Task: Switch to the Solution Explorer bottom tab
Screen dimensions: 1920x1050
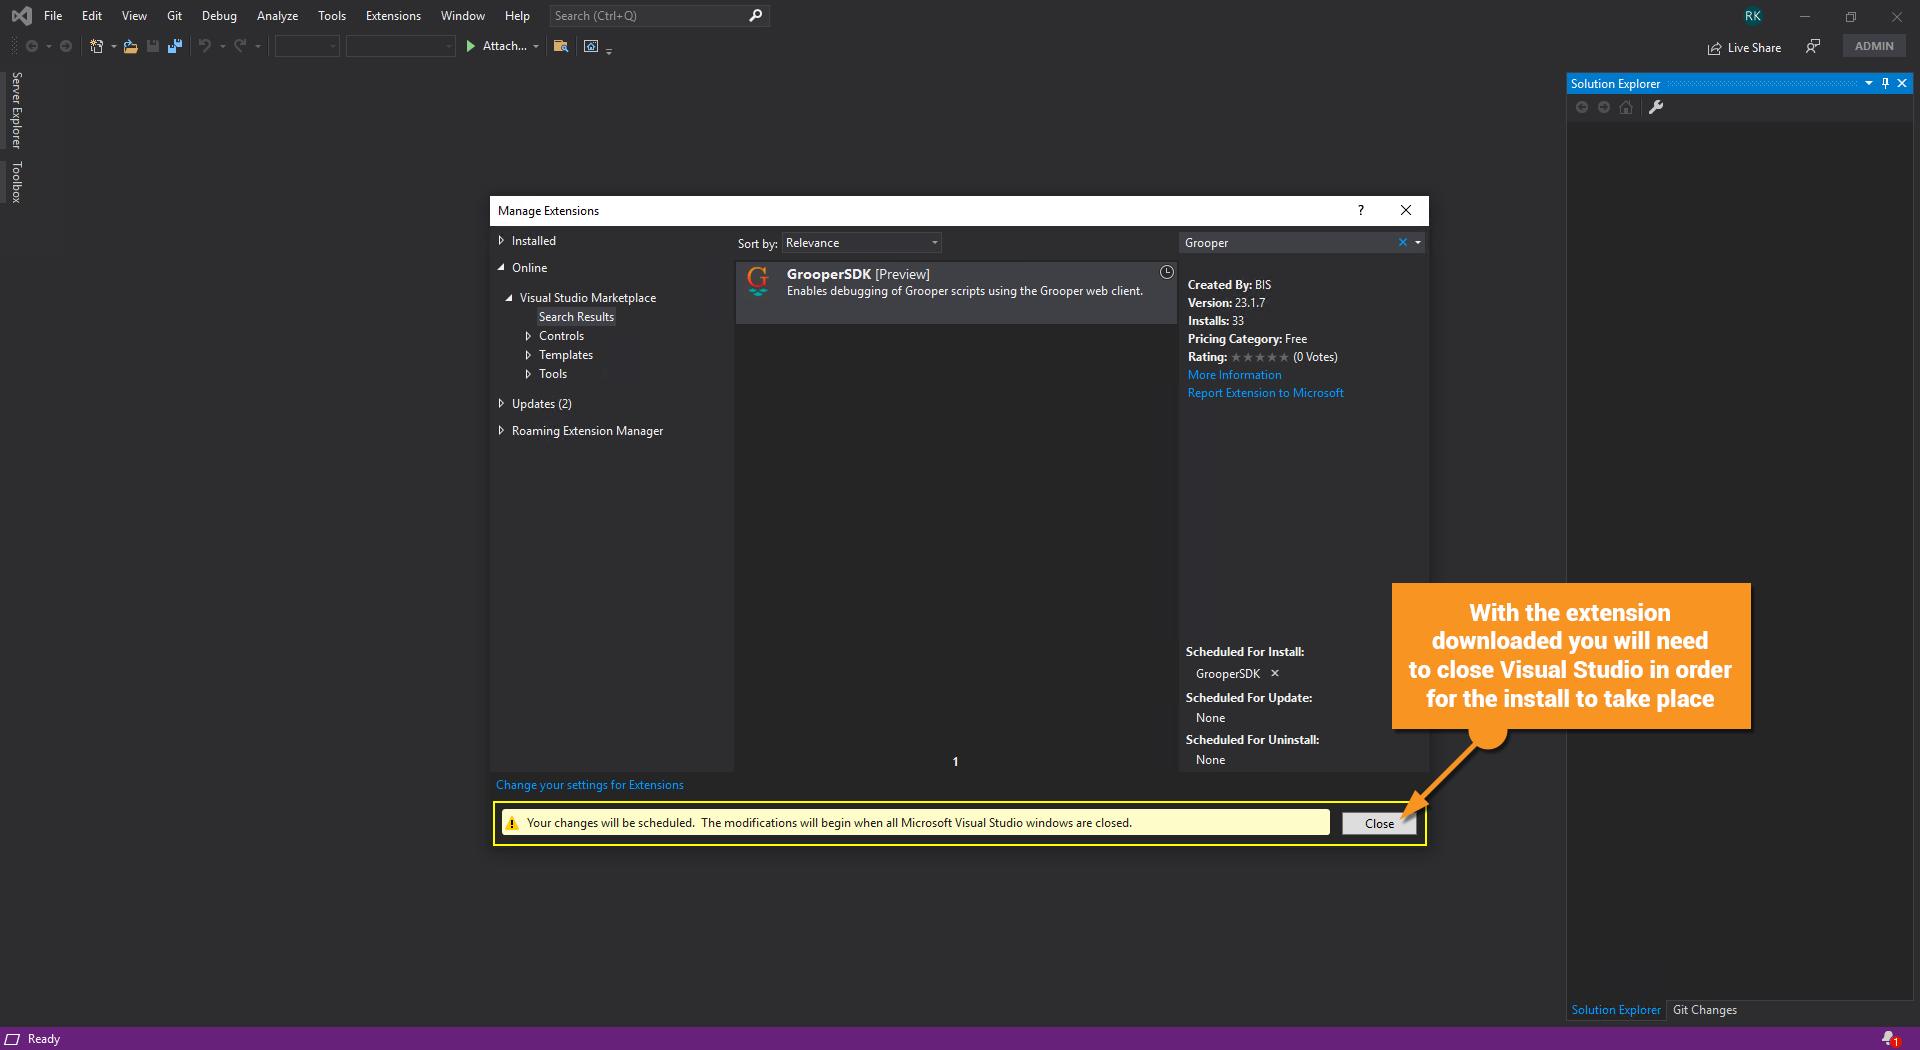Action: tap(1616, 1010)
